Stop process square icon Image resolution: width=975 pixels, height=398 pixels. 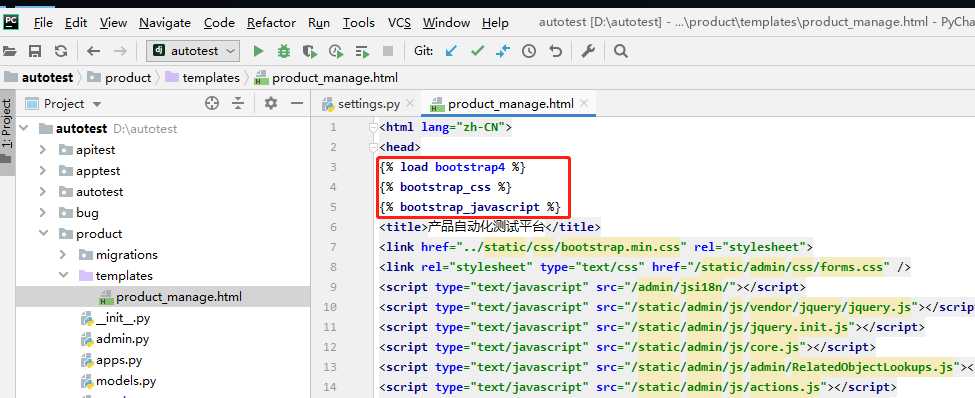click(387, 51)
